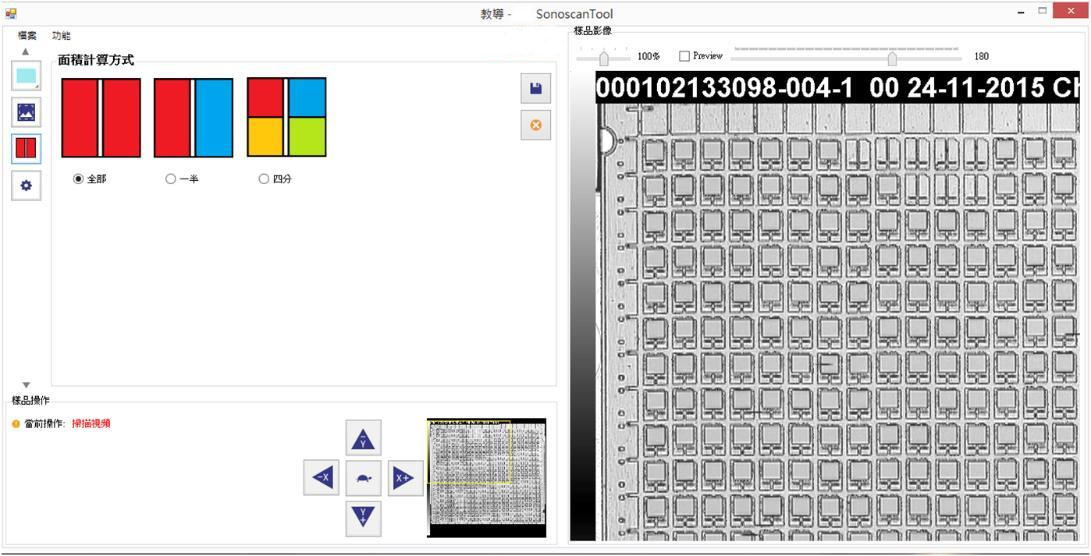Viewport: 1091px width, 556px height.
Task: Enable the Preview checkbox
Action: click(x=685, y=56)
